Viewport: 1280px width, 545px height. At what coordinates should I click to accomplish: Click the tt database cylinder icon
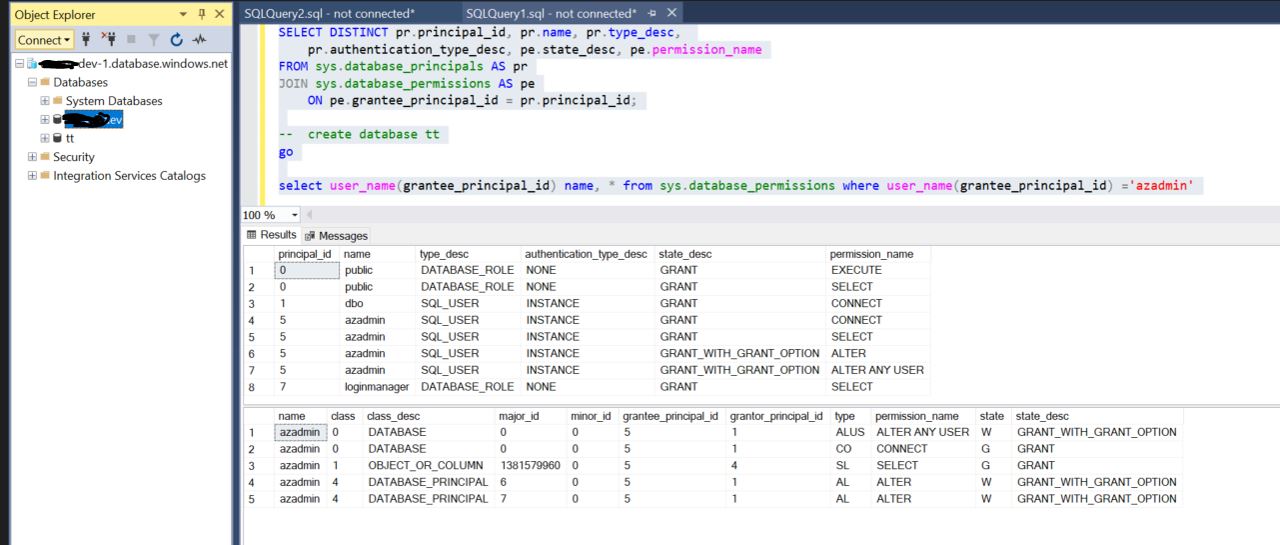pyautogui.click(x=57, y=138)
